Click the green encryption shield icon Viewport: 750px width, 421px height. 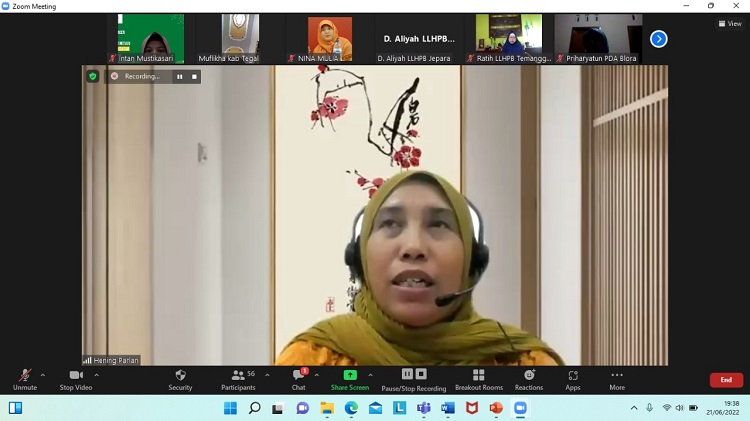coord(93,76)
